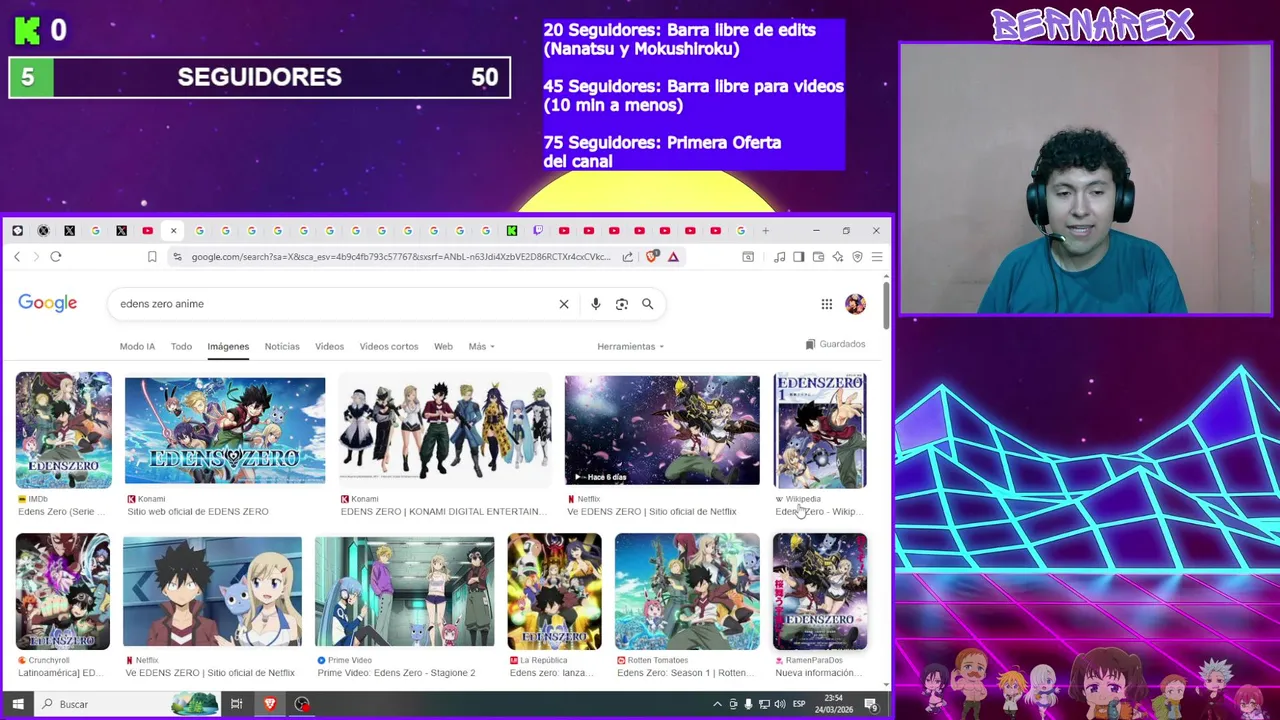This screenshot has width=1280, height=720.
Task: Open the Prime Video Stagione 2 image
Action: 404,591
